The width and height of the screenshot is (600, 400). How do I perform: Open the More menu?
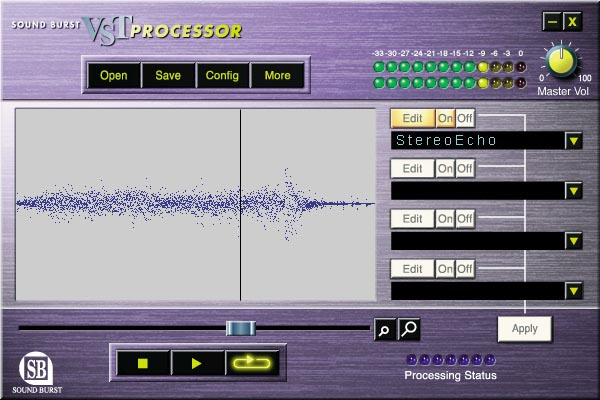[x=277, y=75]
